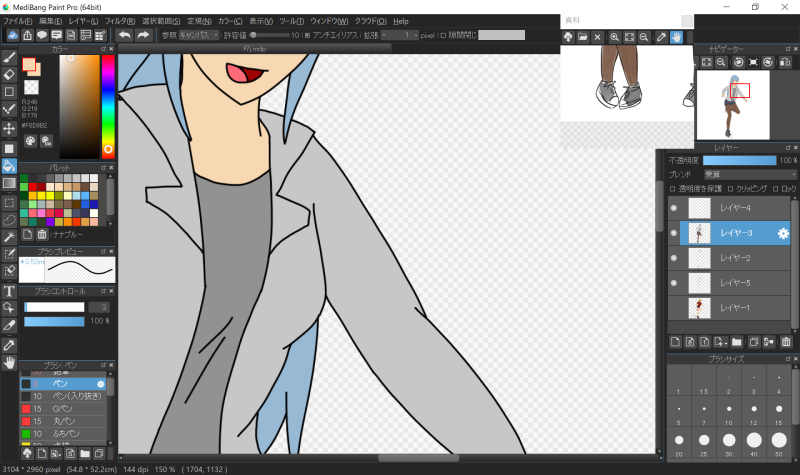The image size is (800, 475).
Task: Open the フィルタ menu
Action: [120, 21]
